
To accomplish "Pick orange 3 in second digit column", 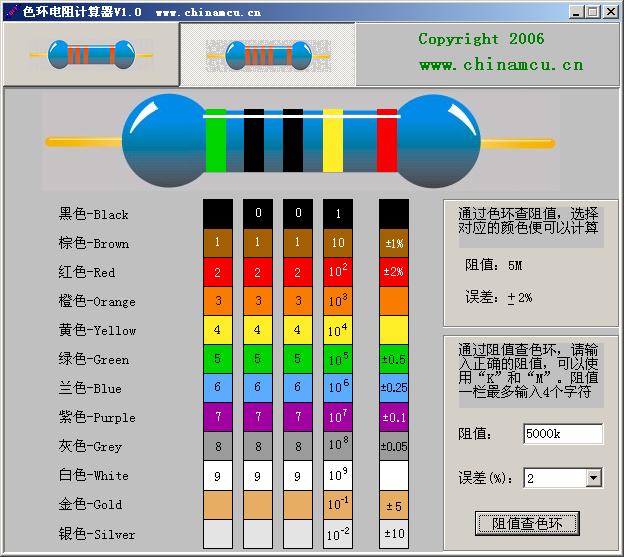I will [258, 301].
